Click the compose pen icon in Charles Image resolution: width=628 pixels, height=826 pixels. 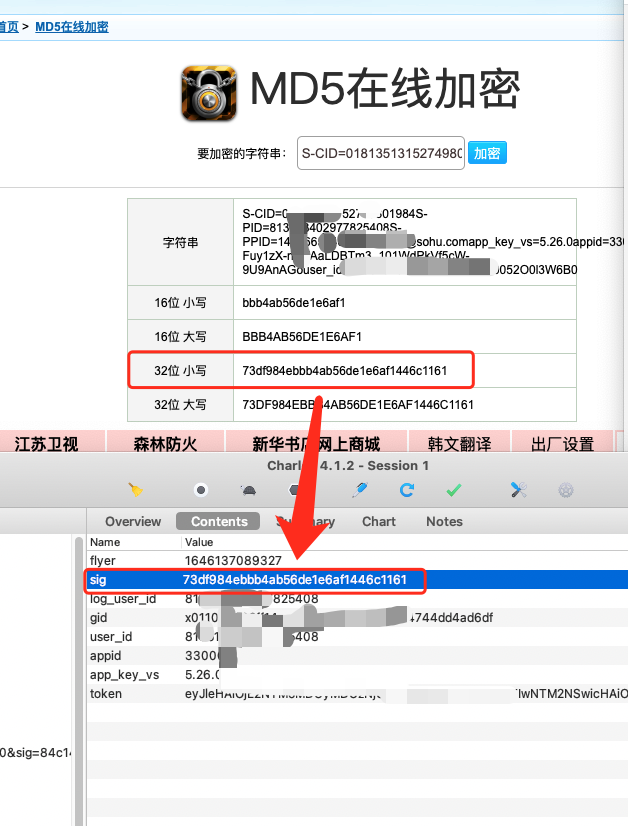pos(360,490)
